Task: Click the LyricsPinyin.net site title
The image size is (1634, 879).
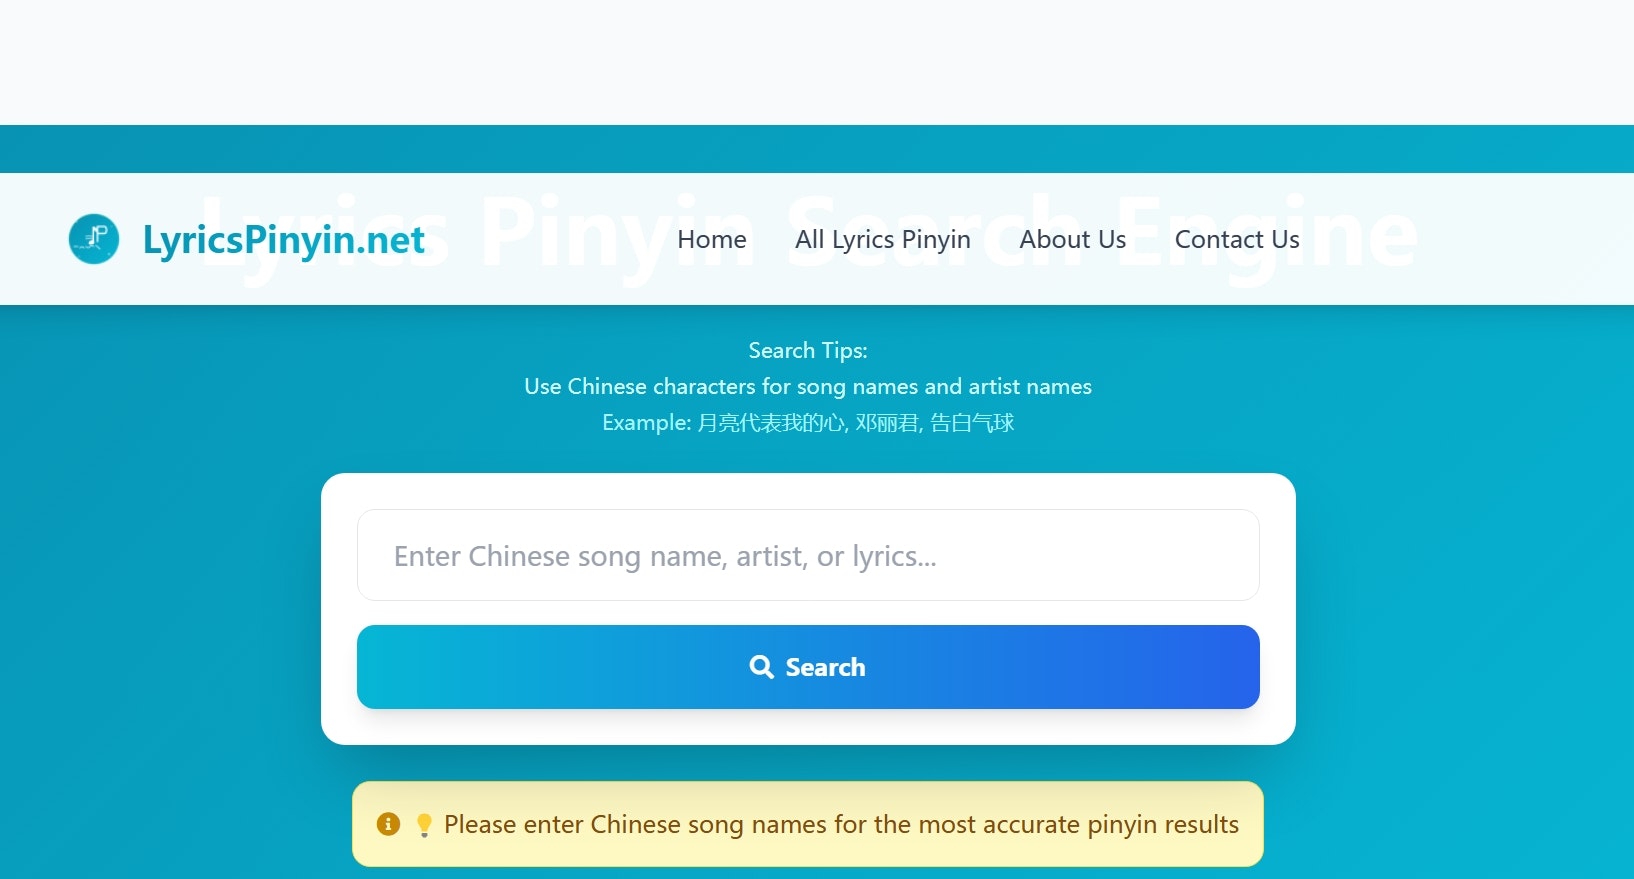Action: pos(283,238)
